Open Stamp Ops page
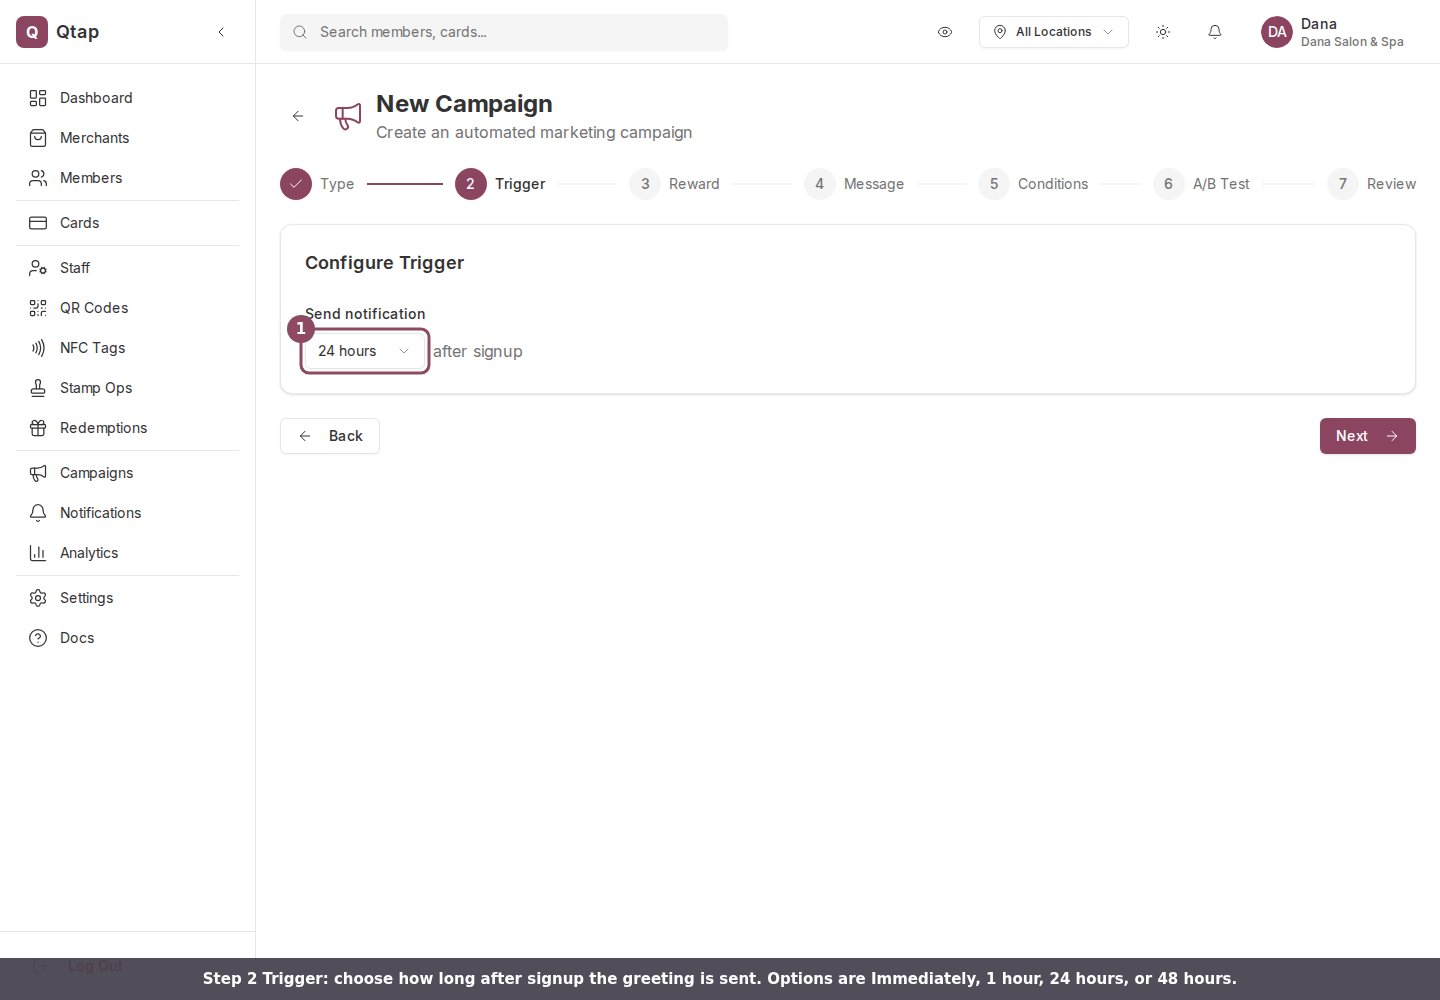 (x=127, y=388)
